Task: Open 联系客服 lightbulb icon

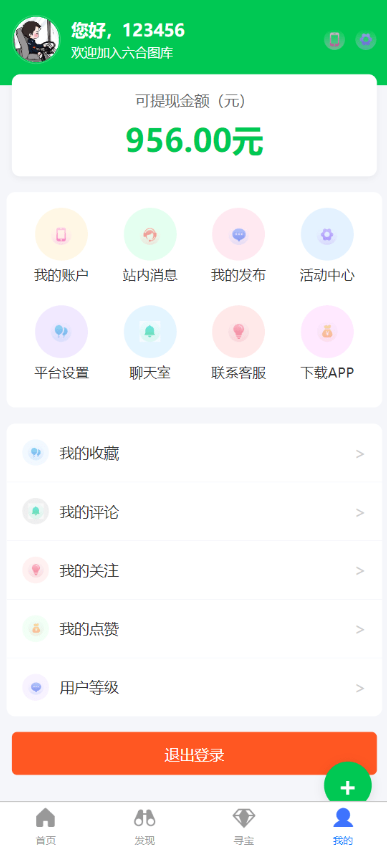Action: 238,332
